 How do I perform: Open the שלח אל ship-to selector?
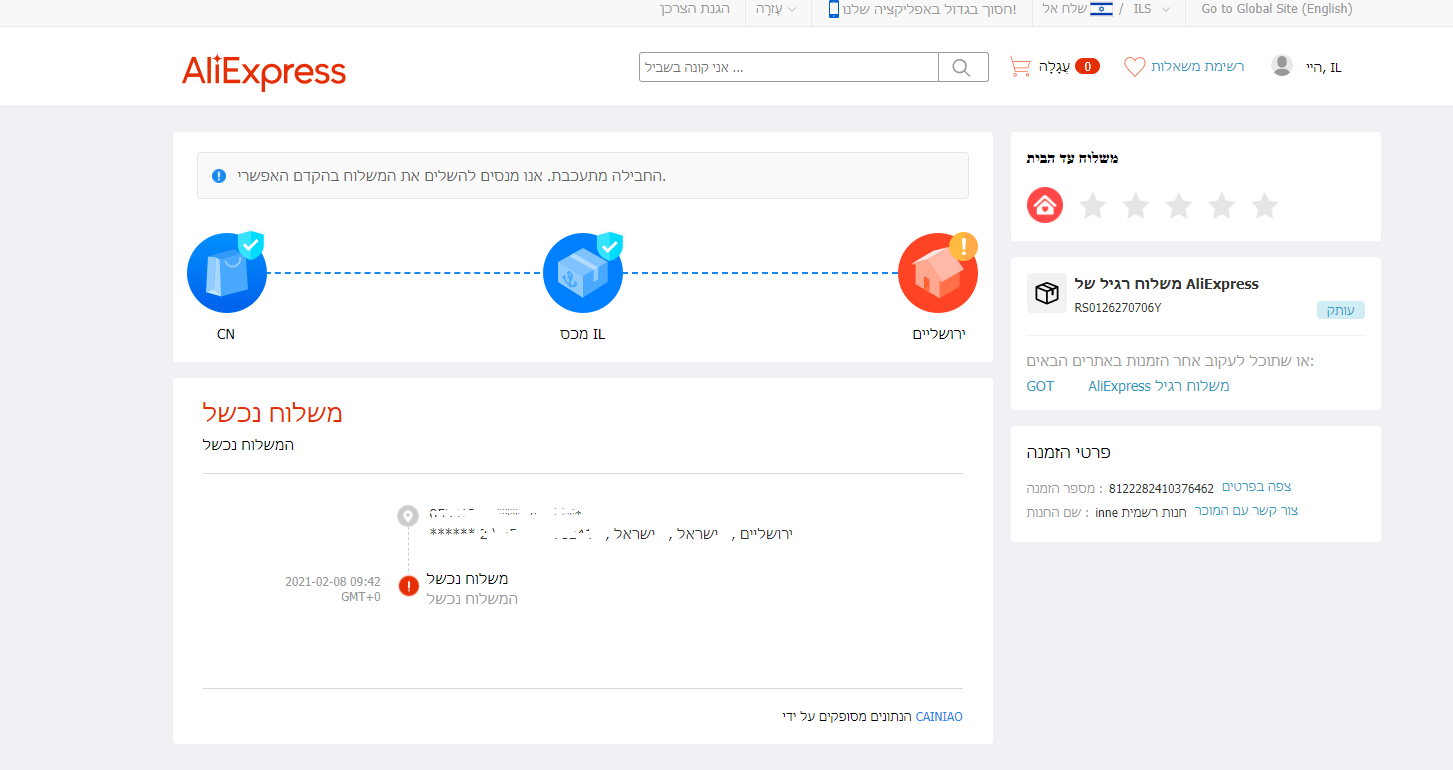pyautogui.click(x=1064, y=9)
